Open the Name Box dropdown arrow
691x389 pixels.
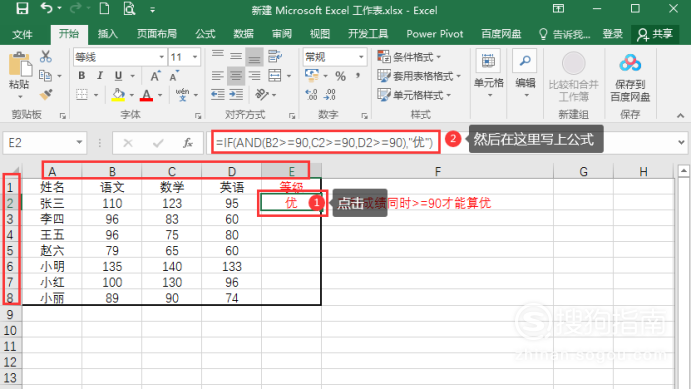[79, 142]
